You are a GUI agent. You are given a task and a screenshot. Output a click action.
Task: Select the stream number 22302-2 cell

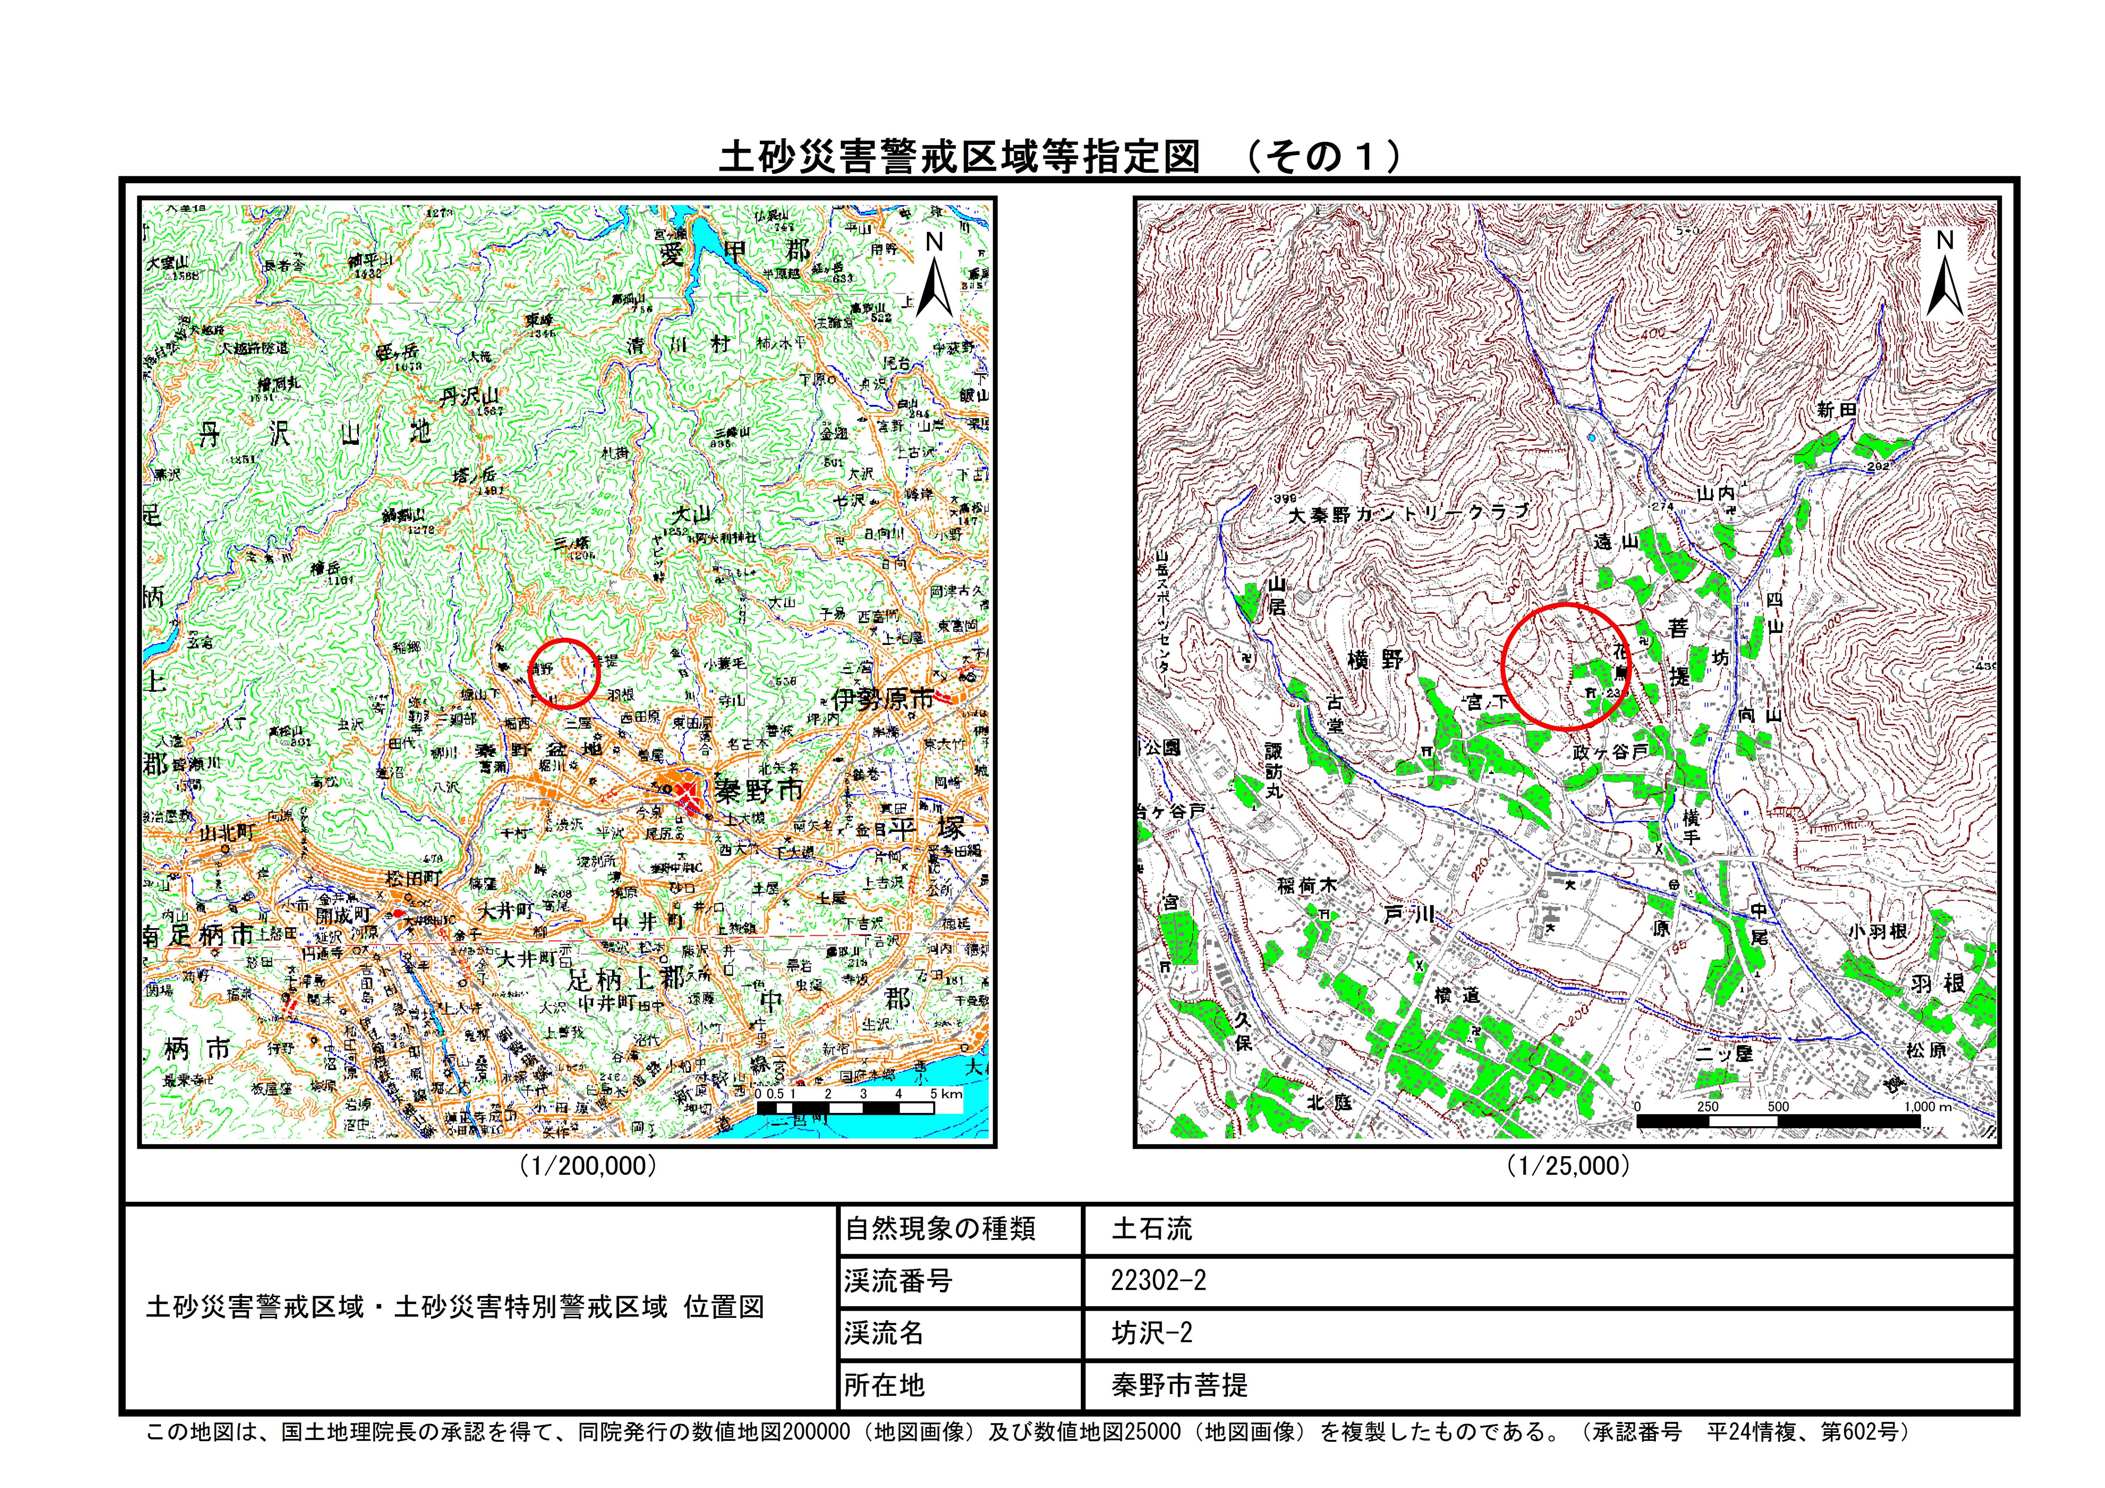1157,1281
